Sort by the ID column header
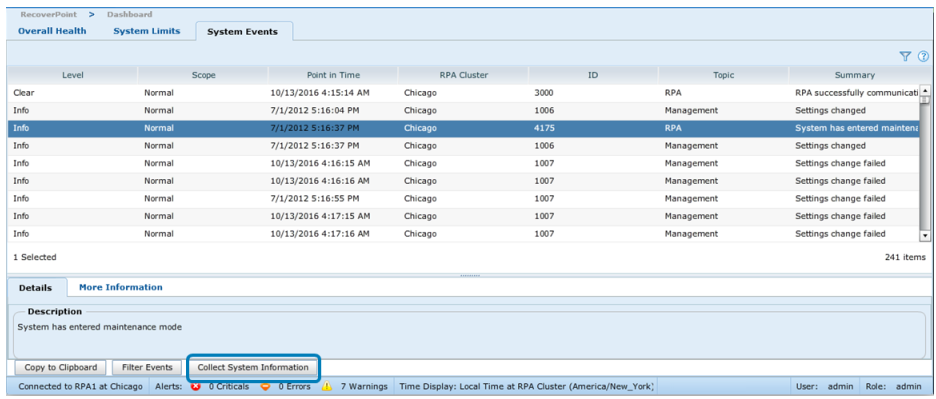The width and height of the screenshot is (936, 399). (x=593, y=75)
